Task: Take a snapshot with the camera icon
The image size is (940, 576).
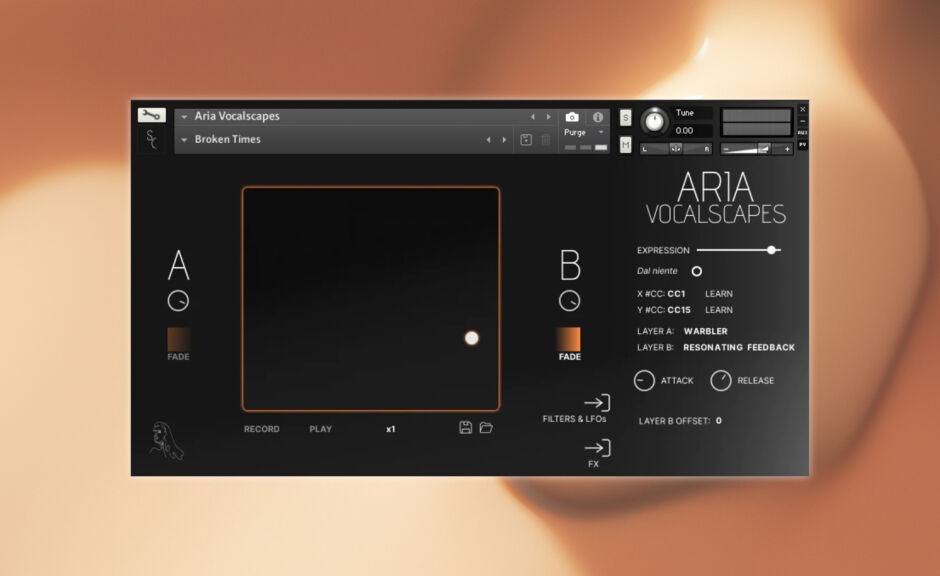Action: (572, 117)
